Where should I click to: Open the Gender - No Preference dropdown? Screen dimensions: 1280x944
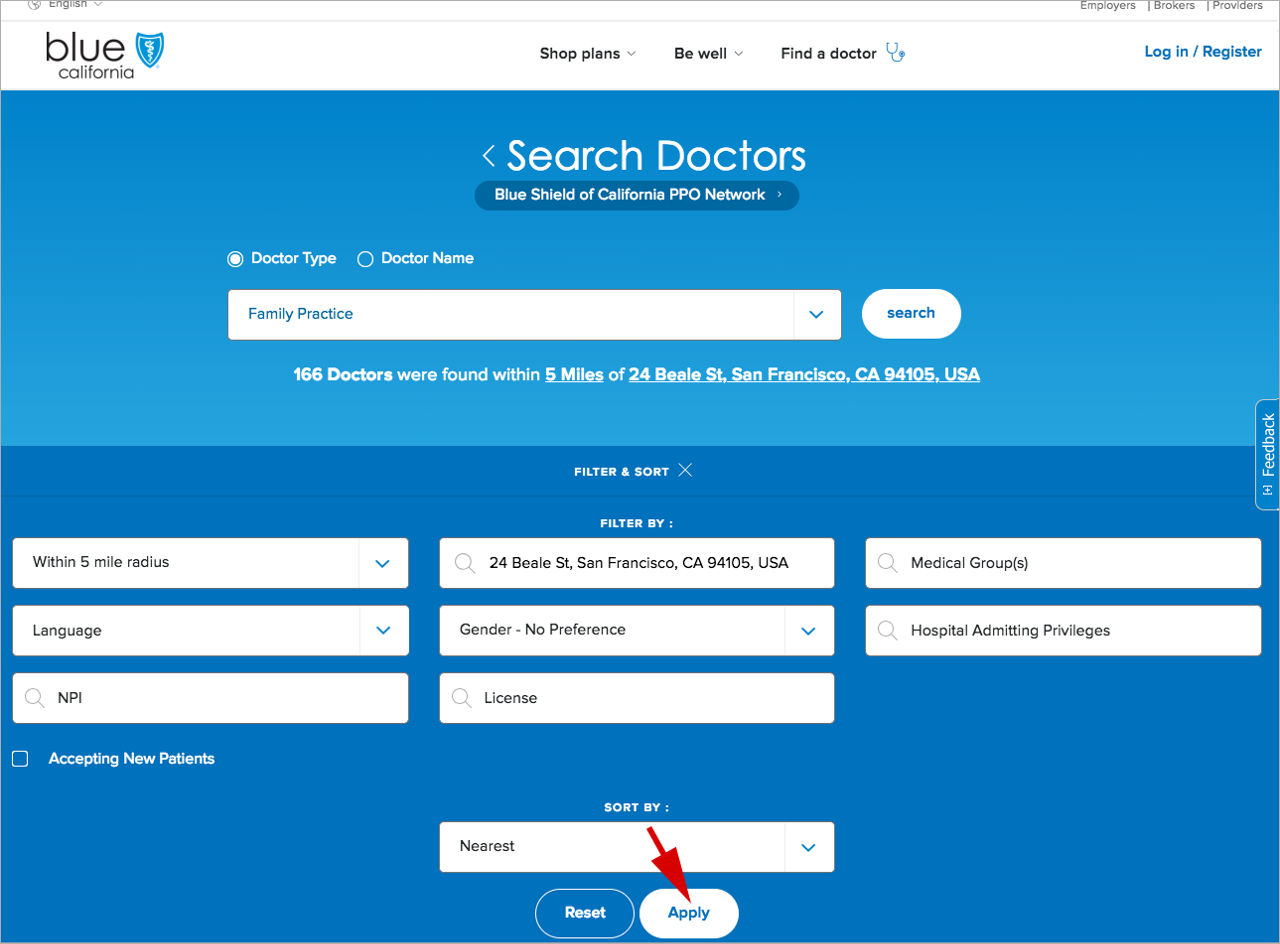point(808,630)
